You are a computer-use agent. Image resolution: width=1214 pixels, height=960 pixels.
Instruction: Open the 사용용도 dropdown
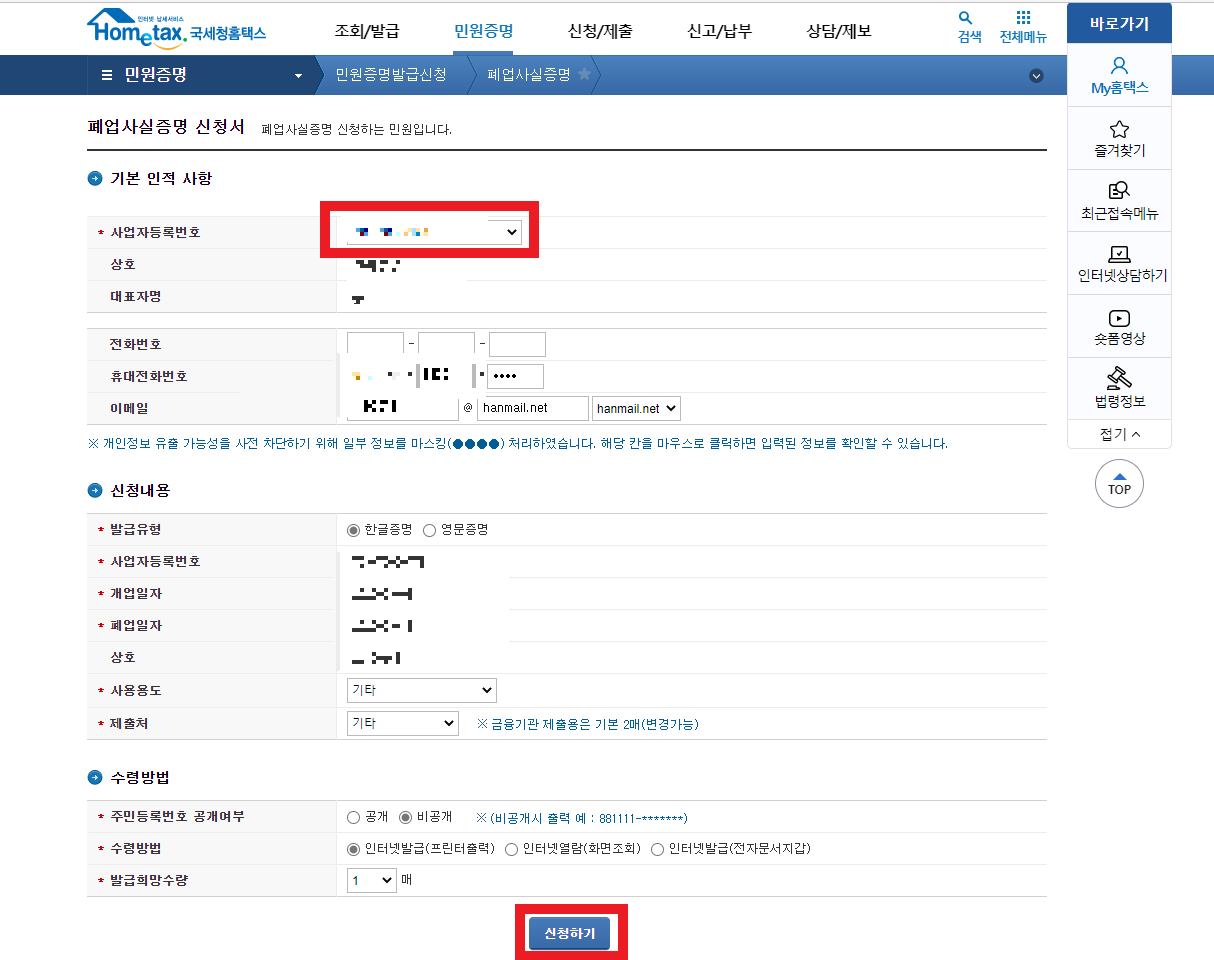pos(421,690)
